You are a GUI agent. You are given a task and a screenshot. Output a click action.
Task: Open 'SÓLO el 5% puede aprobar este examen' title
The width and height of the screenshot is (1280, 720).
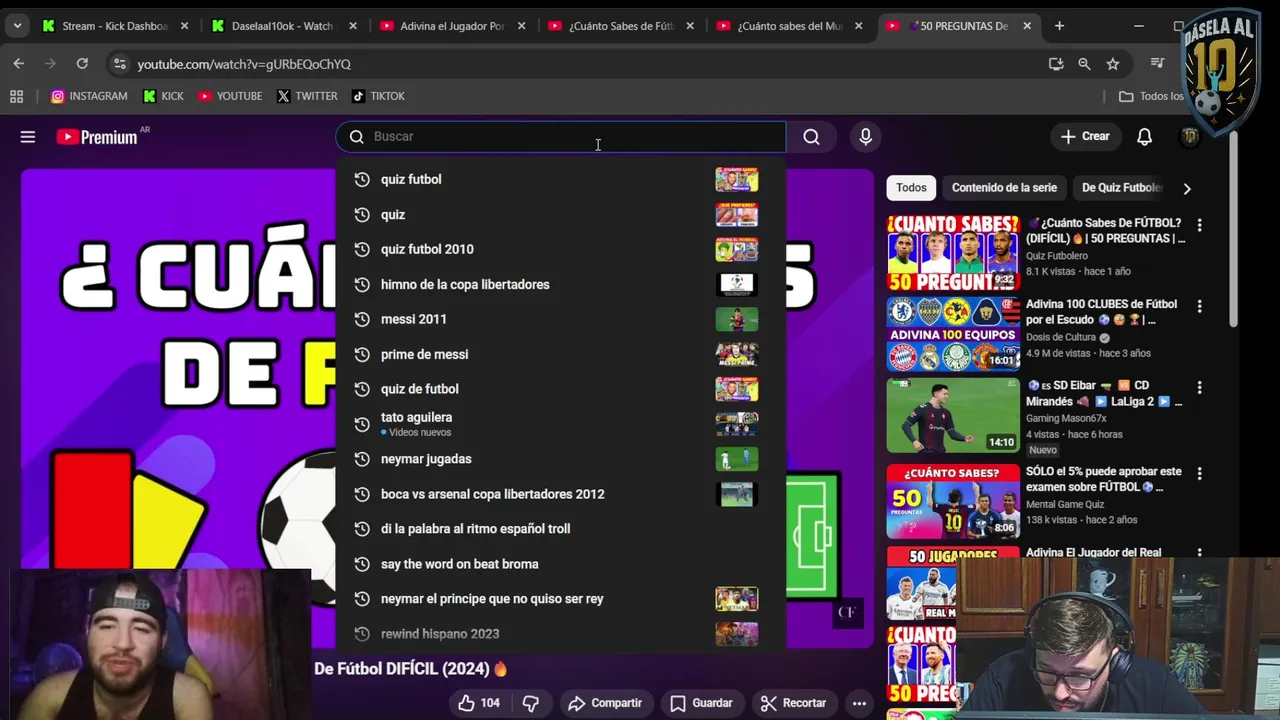tap(1104, 479)
